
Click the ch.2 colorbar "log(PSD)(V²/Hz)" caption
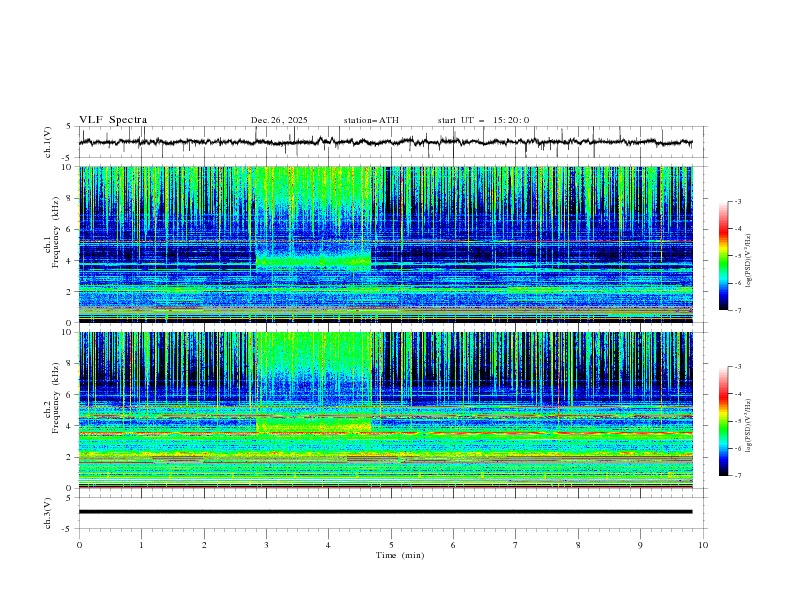pyautogui.click(x=749, y=426)
